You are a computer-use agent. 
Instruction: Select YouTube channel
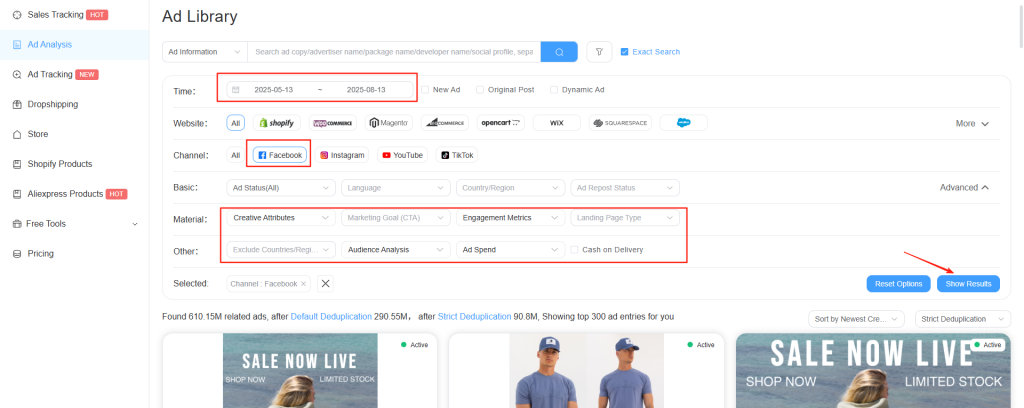pos(402,155)
